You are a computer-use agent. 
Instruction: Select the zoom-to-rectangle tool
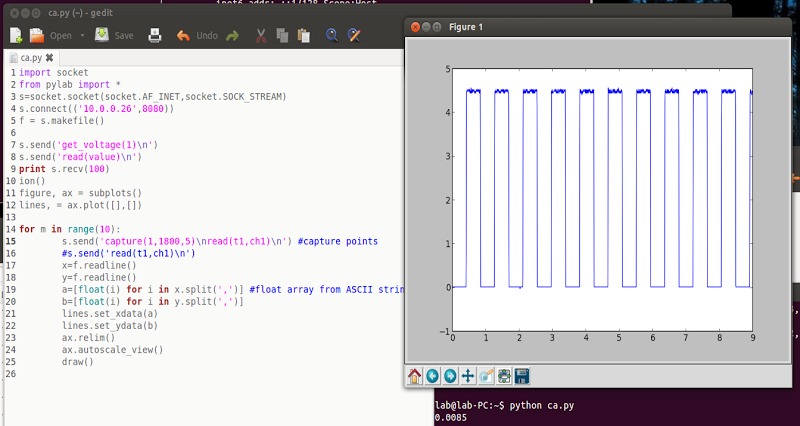click(x=486, y=376)
